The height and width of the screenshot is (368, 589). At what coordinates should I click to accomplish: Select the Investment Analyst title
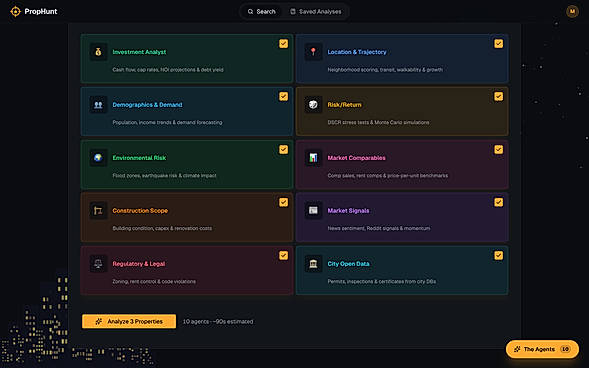pyautogui.click(x=139, y=52)
